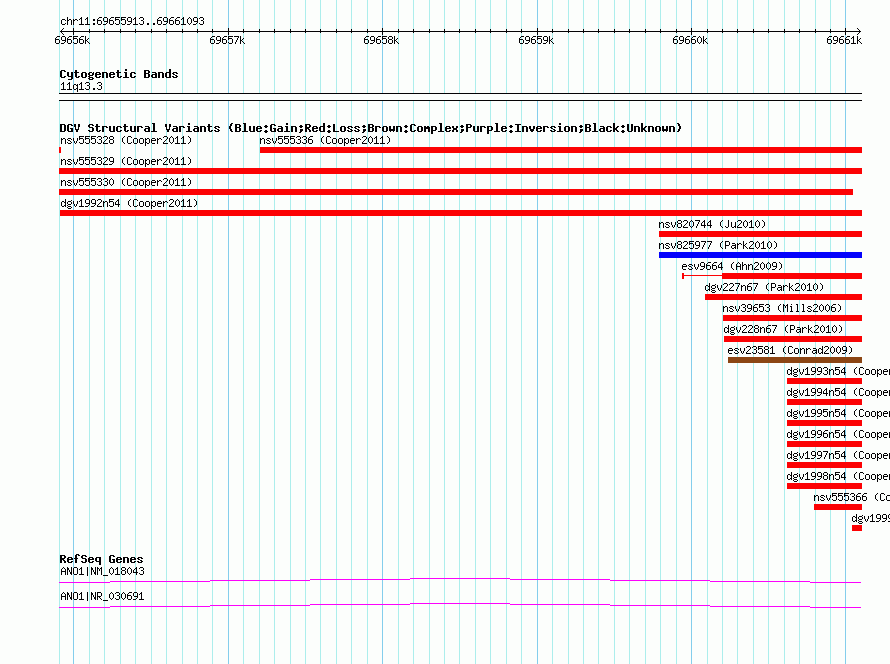
Task: Click the 69660k ruler tick label
Action: [x=690, y=40]
